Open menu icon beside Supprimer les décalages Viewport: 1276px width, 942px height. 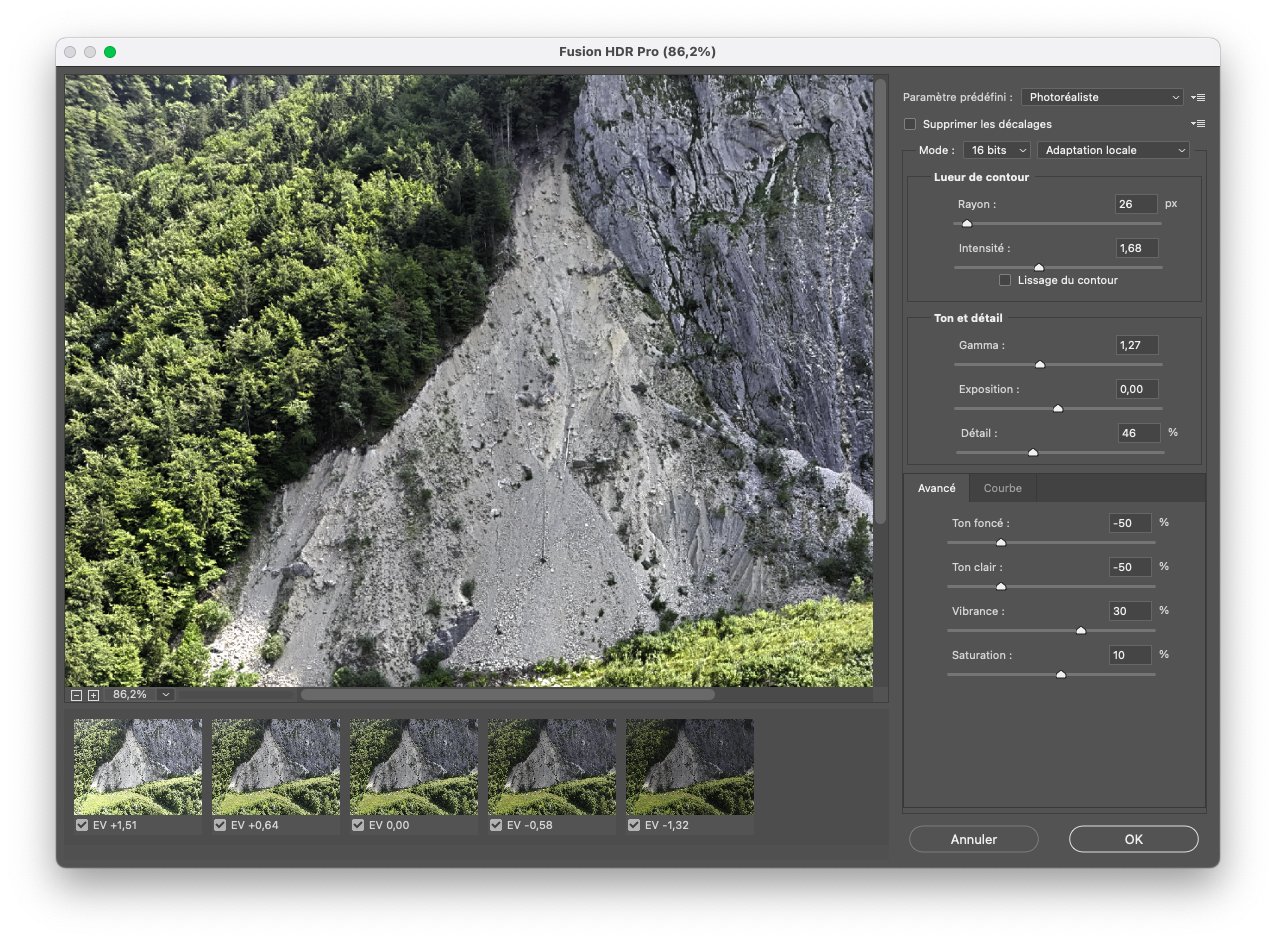click(x=1198, y=124)
